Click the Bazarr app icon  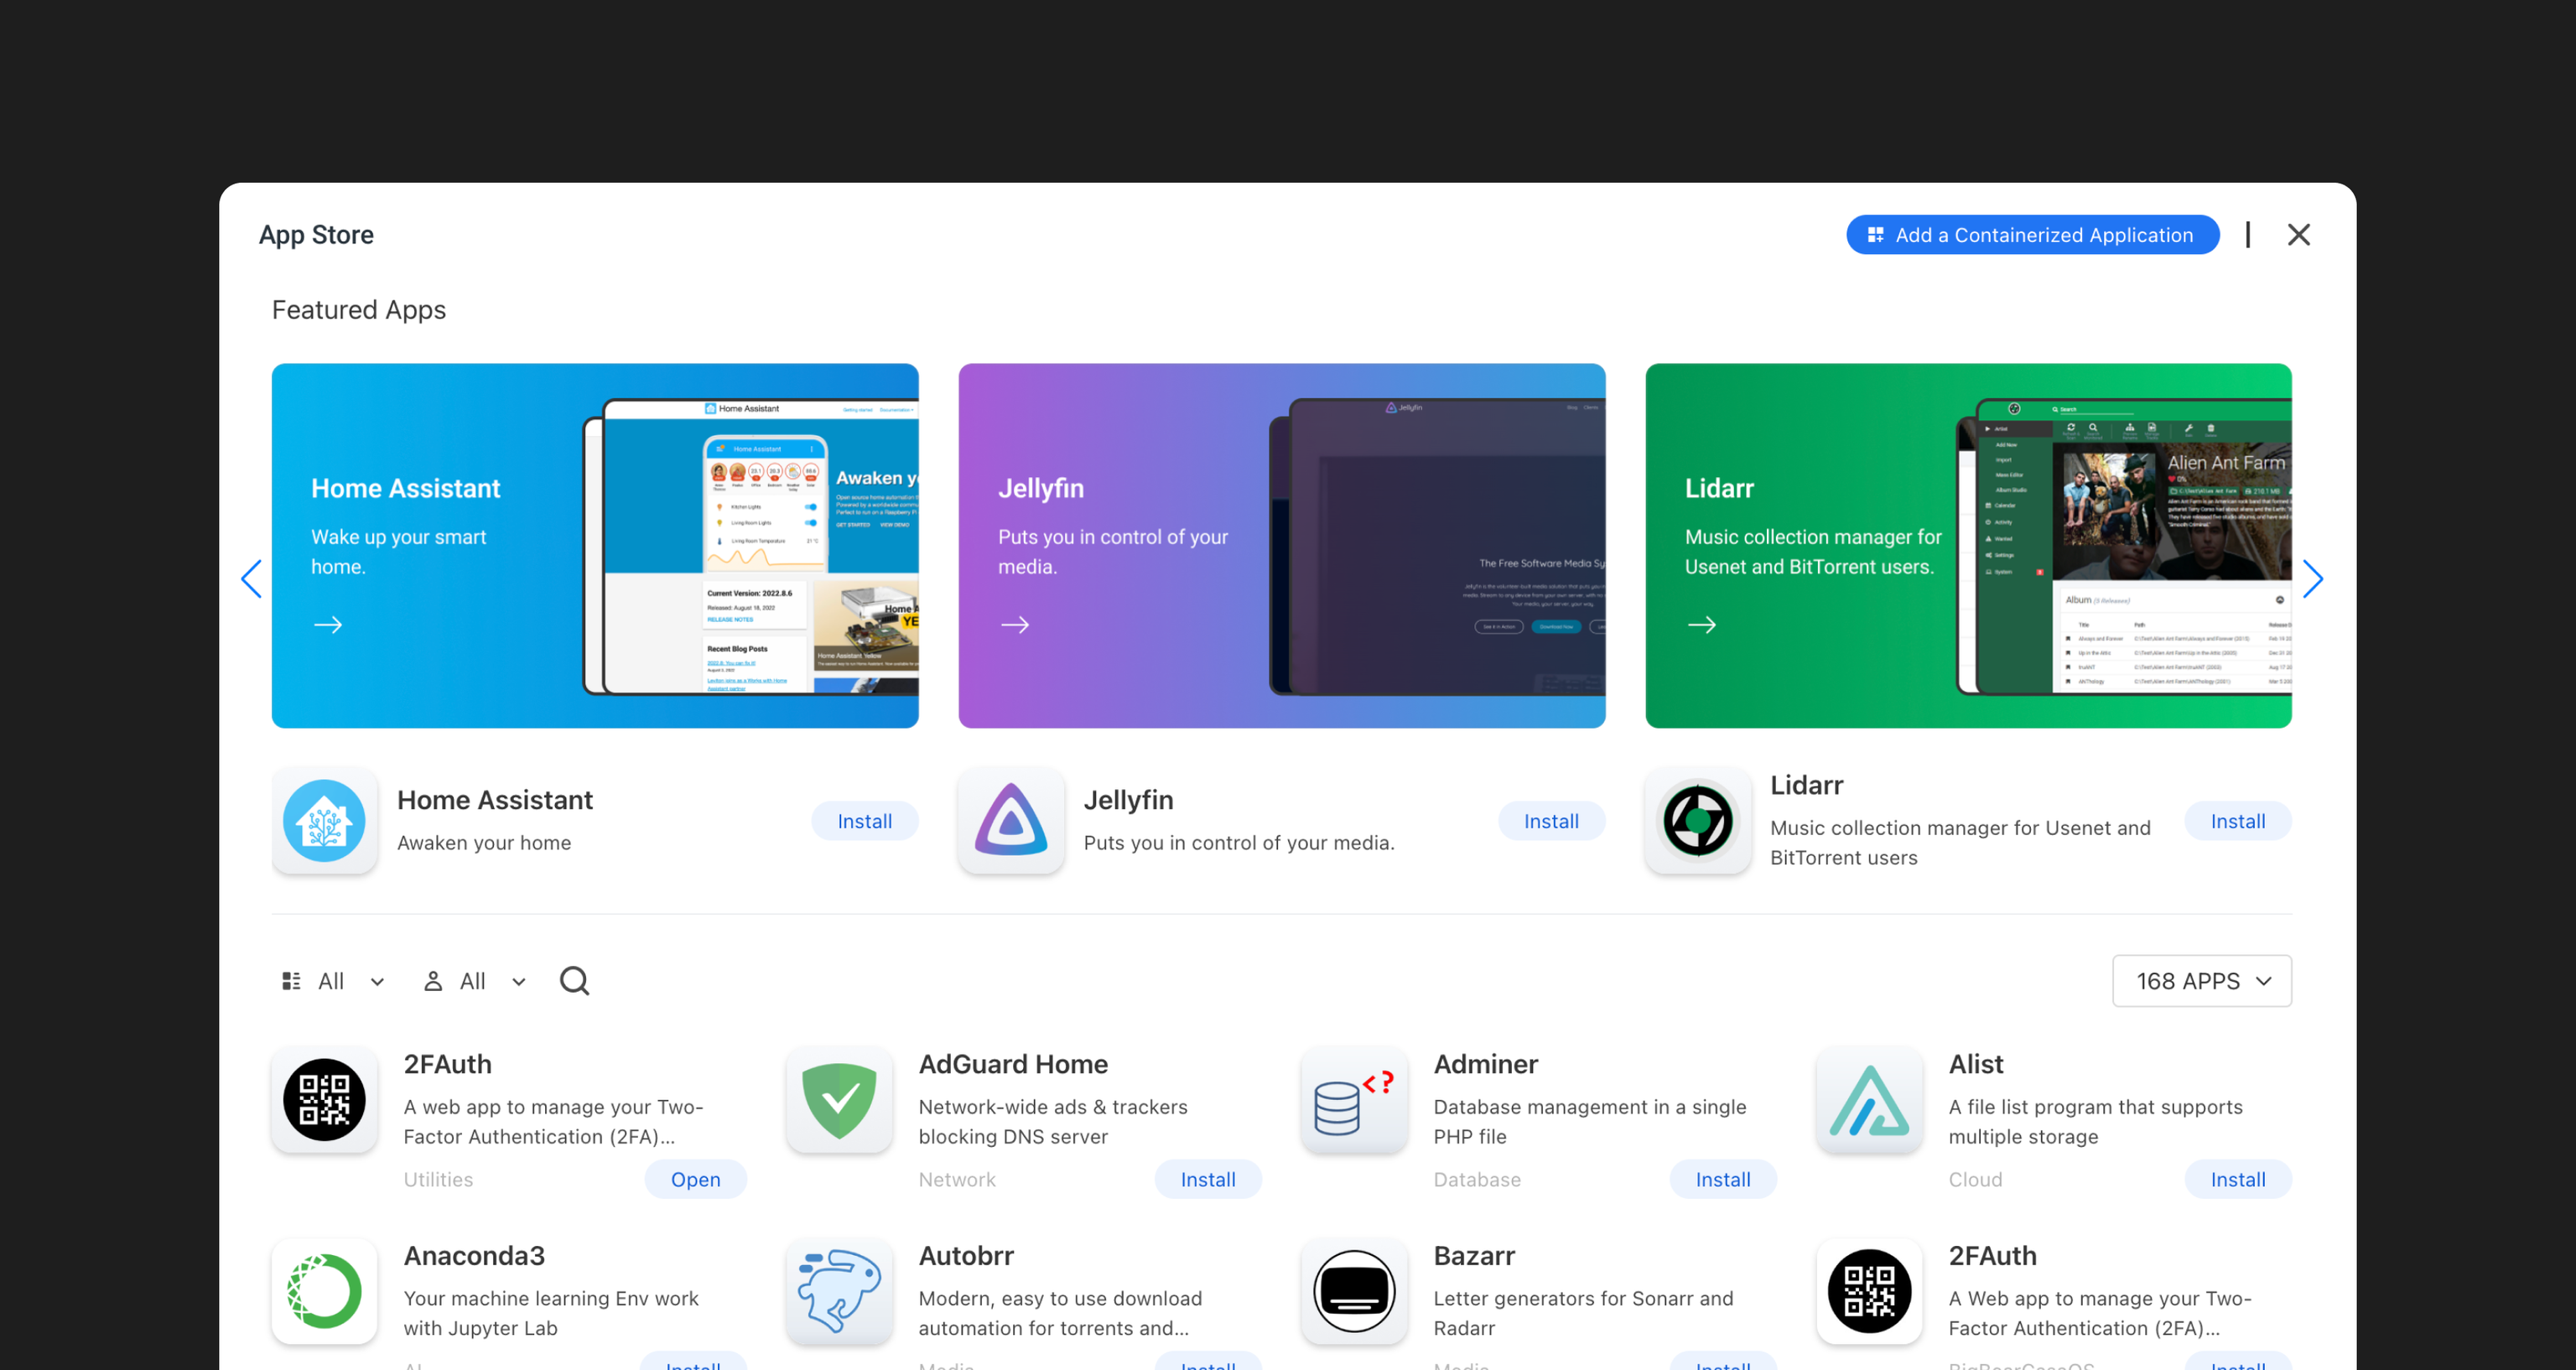pyautogui.click(x=1353, y=1291)
